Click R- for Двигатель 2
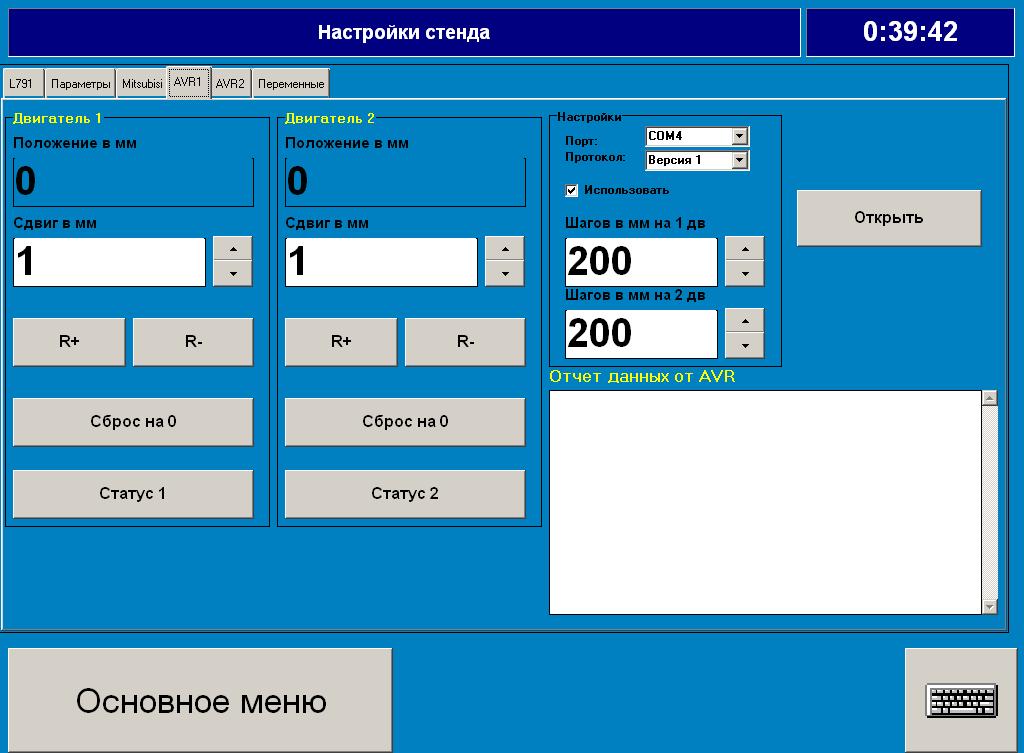The image size is (1024, 753). coord(464,341)
